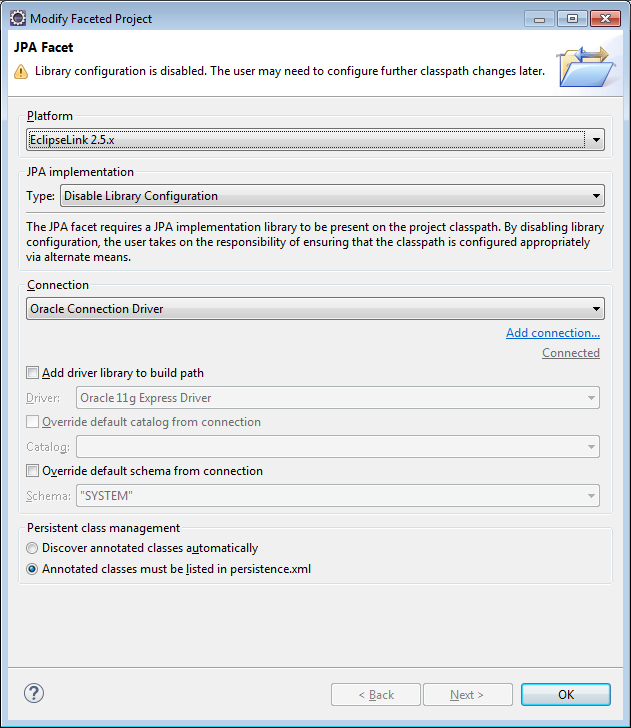Click the Eclipse icon in title bar

tap(17, 18)
